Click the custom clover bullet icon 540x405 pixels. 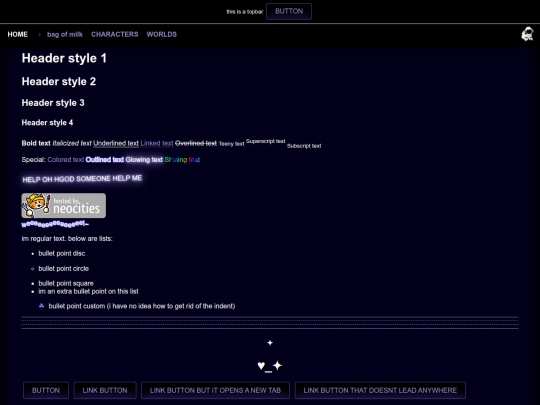pyautogui.click(x=41, y=305)
